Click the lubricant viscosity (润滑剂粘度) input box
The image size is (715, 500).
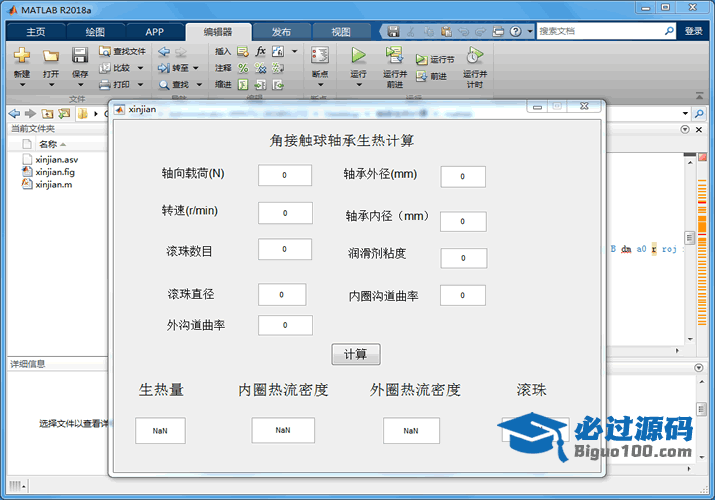pos(464,258)
